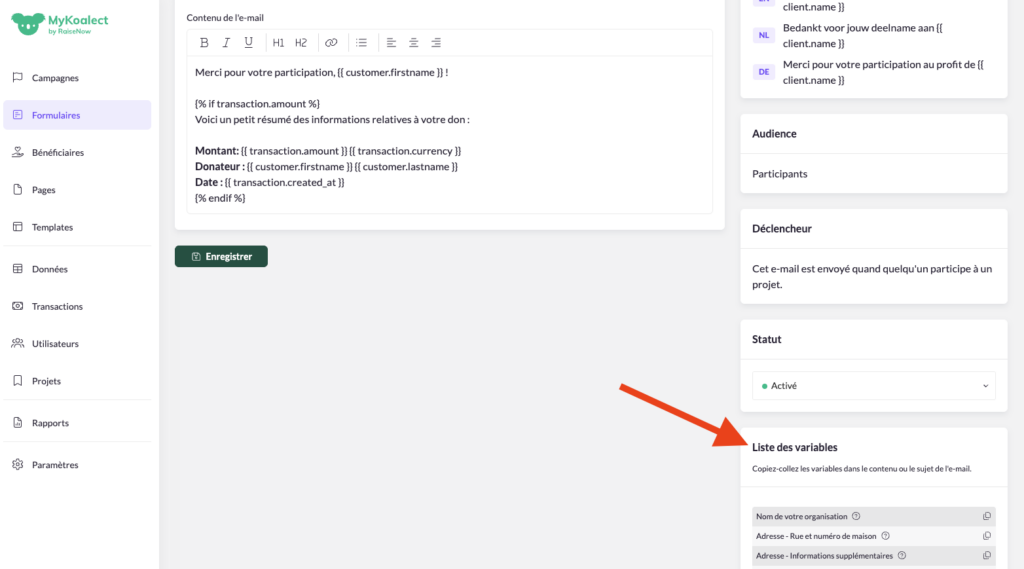Copy the 'Nom de votre organisation' variable

[x=986, y=517]
